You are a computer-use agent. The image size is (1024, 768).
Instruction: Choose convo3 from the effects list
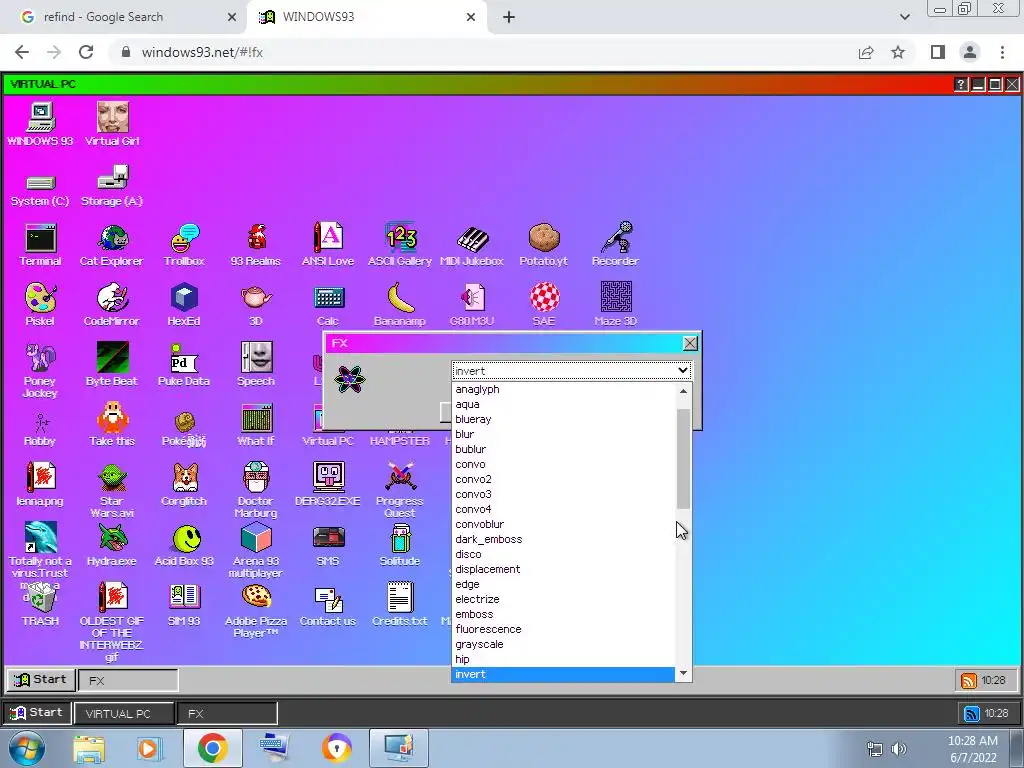click(563, 494)
